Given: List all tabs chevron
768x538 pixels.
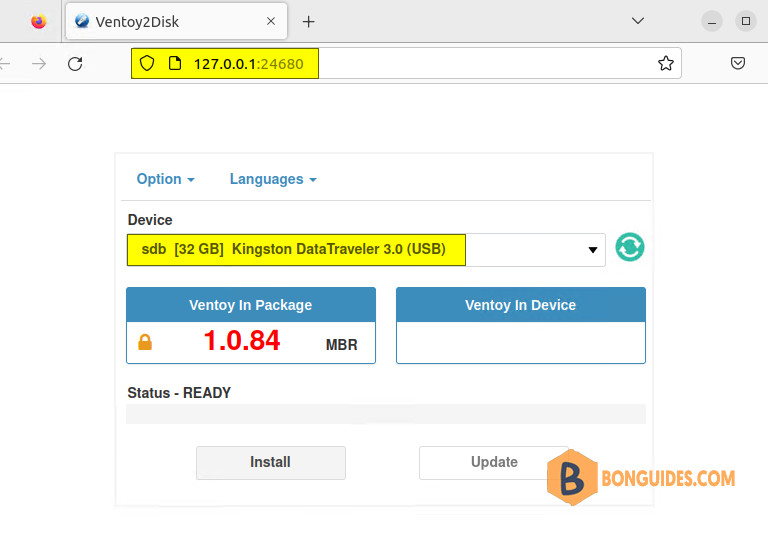Looking at the screenshot, I should [x=638, y=21].
